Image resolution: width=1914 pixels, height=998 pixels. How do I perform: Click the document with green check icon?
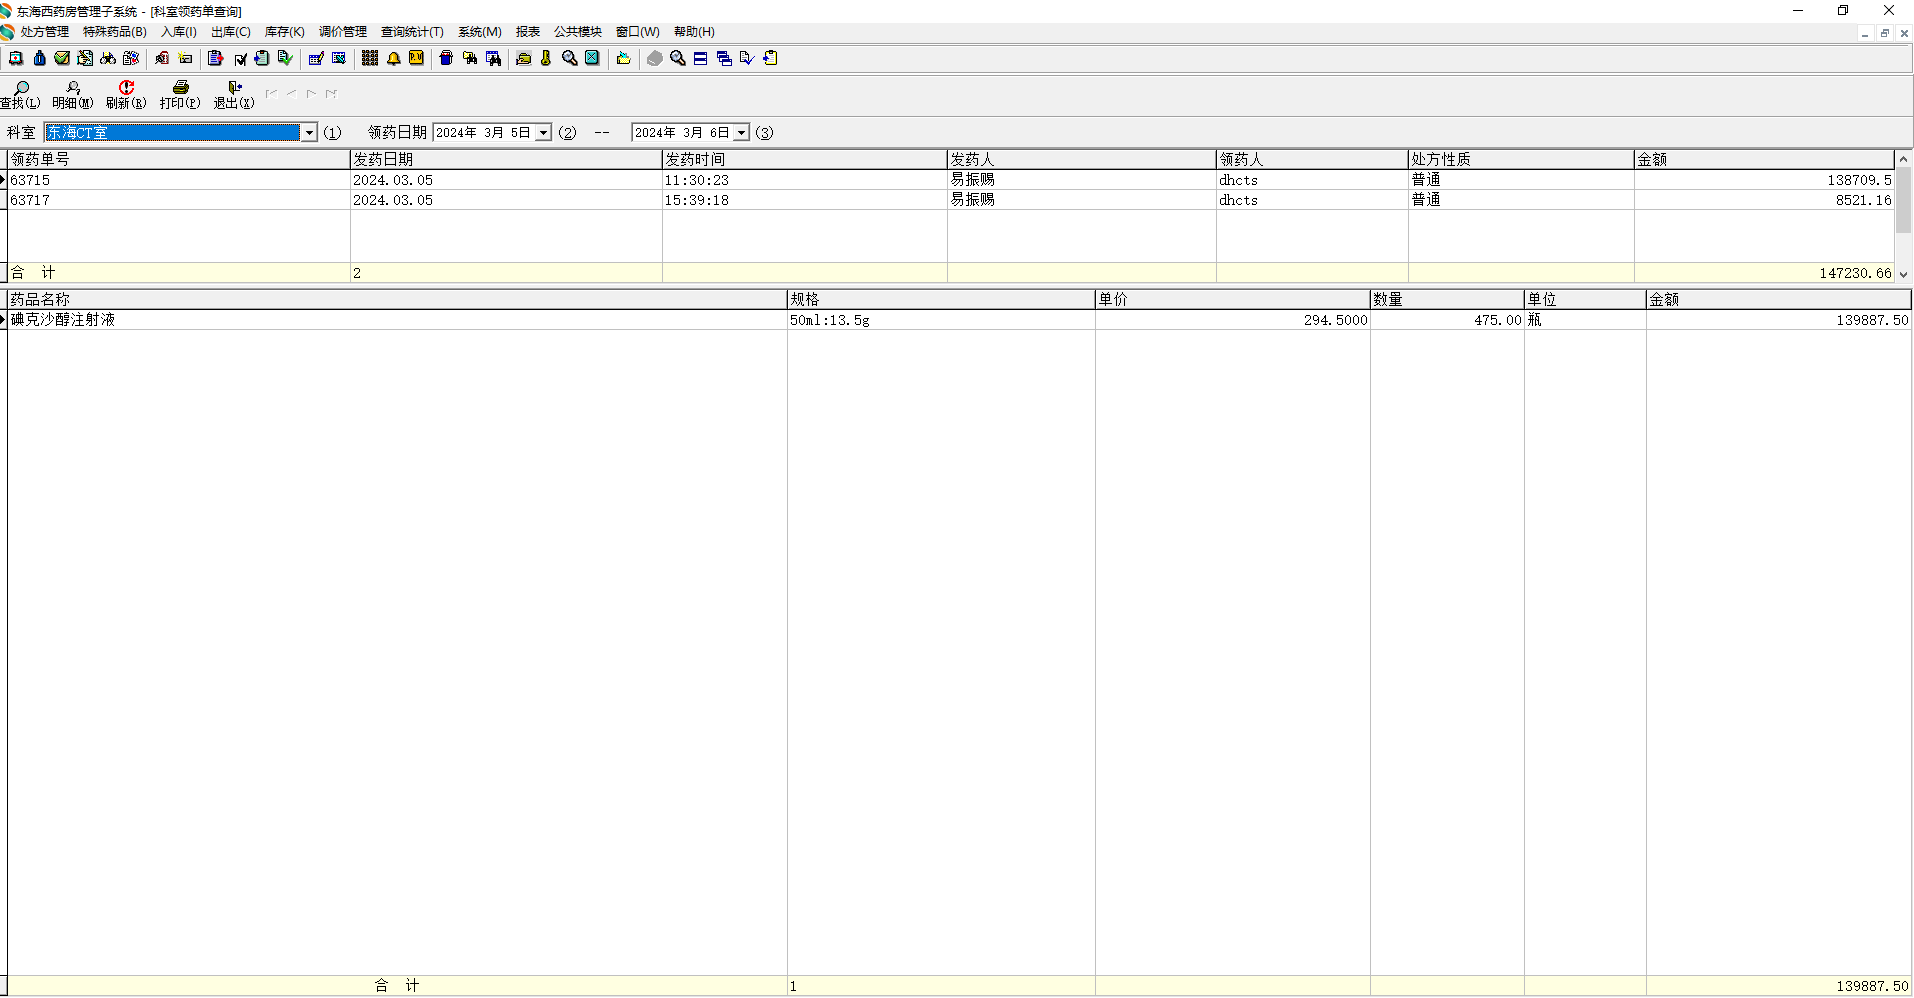[x=285, y=59]
